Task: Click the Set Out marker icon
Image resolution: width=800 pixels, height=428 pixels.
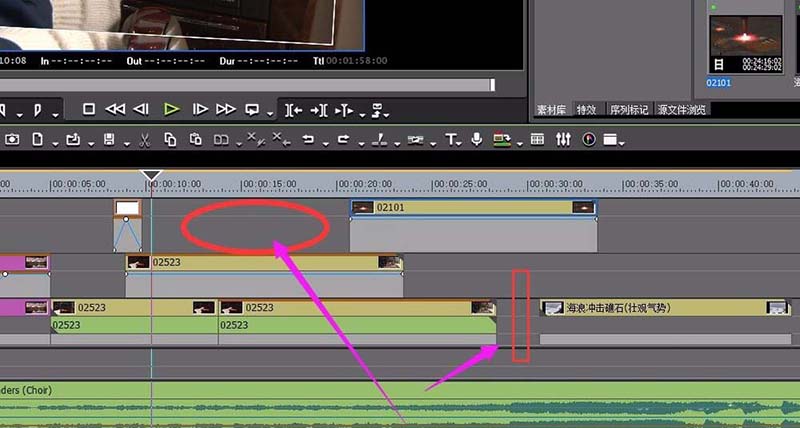Action: [38, 110]
